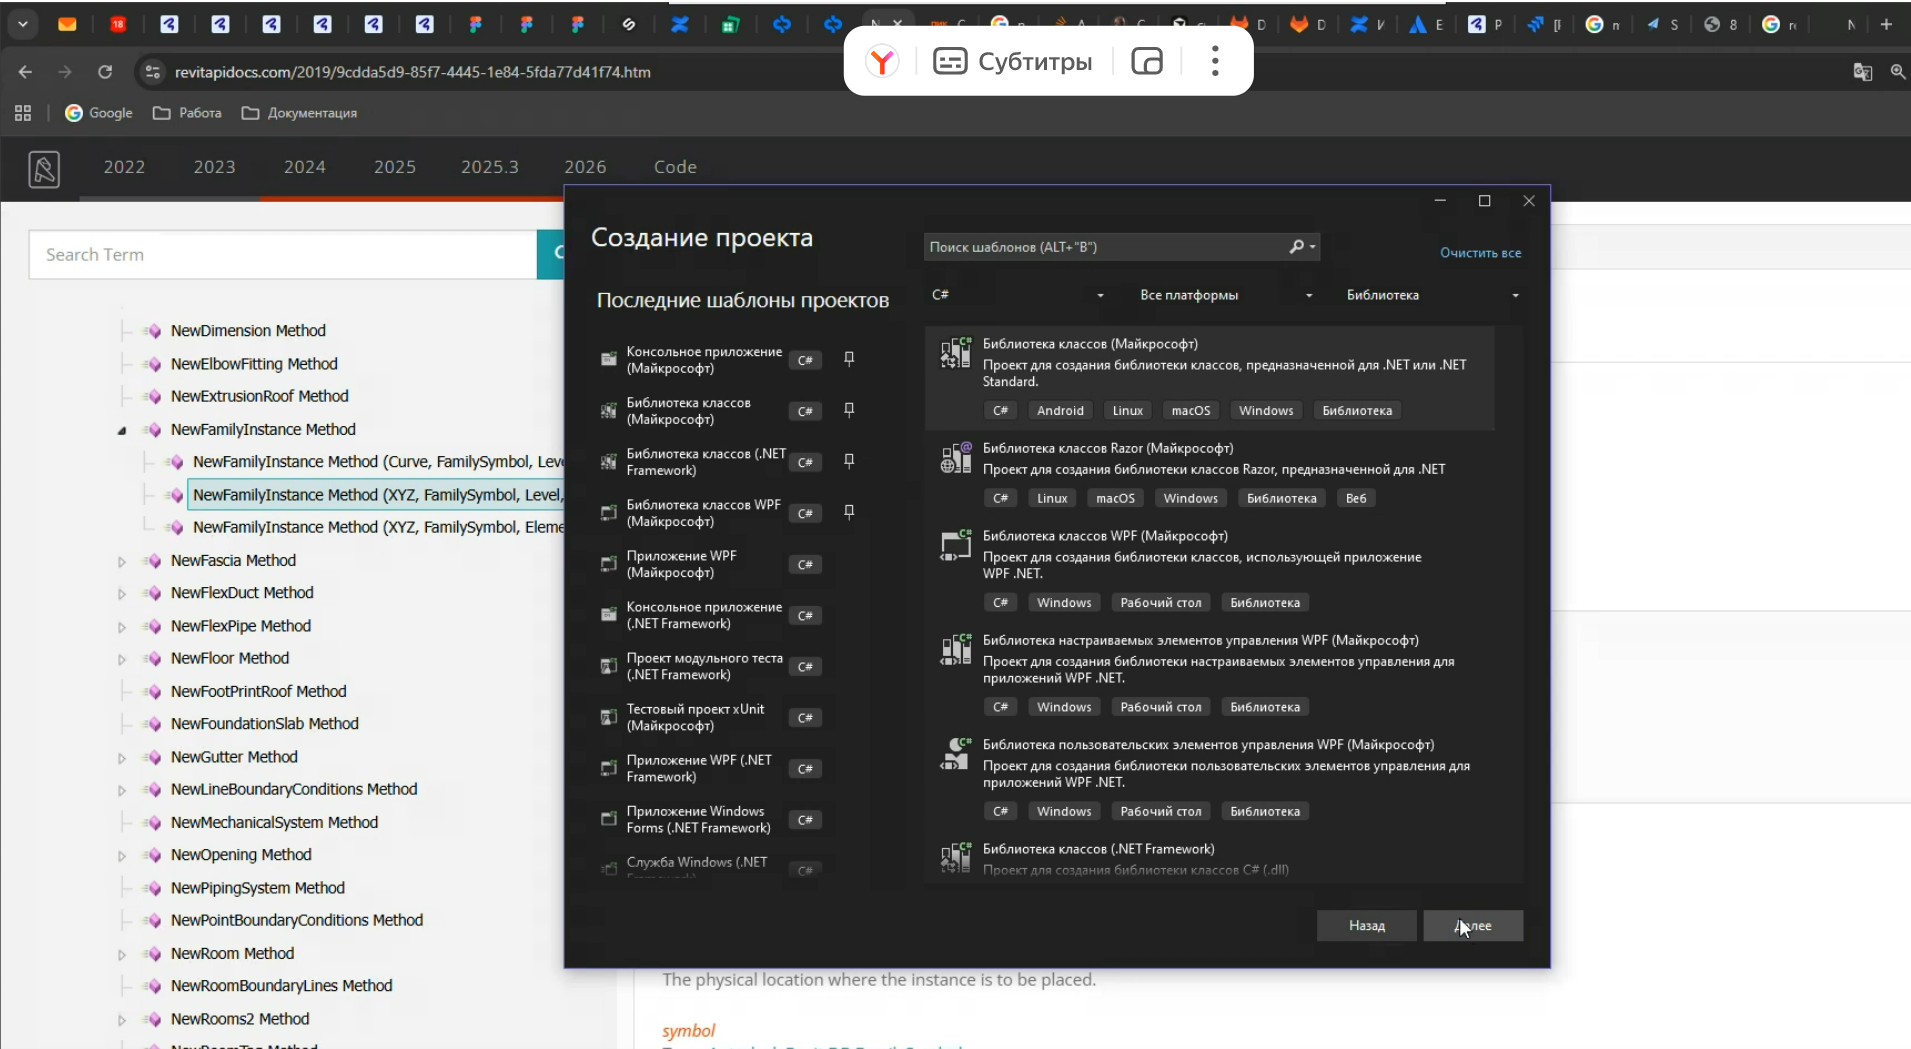1911x1049 pixels.
Task: Switch to the 2024 API tab
Action: (304, 167)
